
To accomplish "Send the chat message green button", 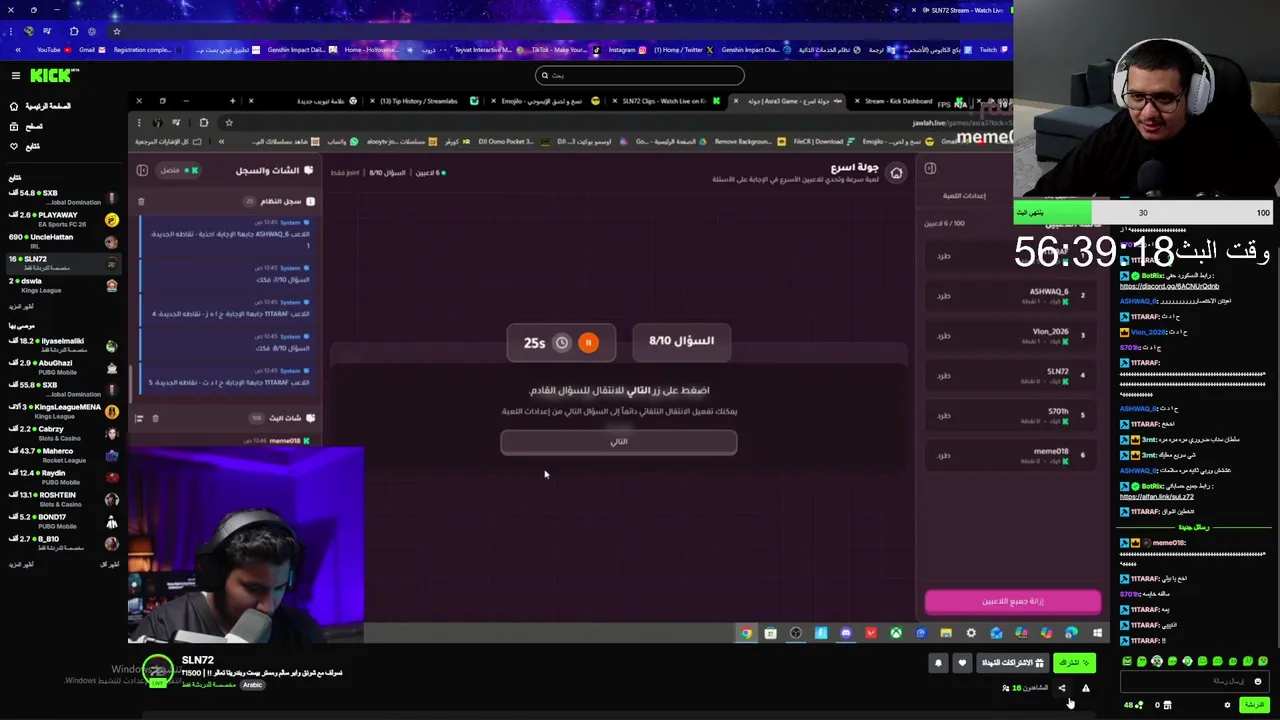I will [1254, 705].
